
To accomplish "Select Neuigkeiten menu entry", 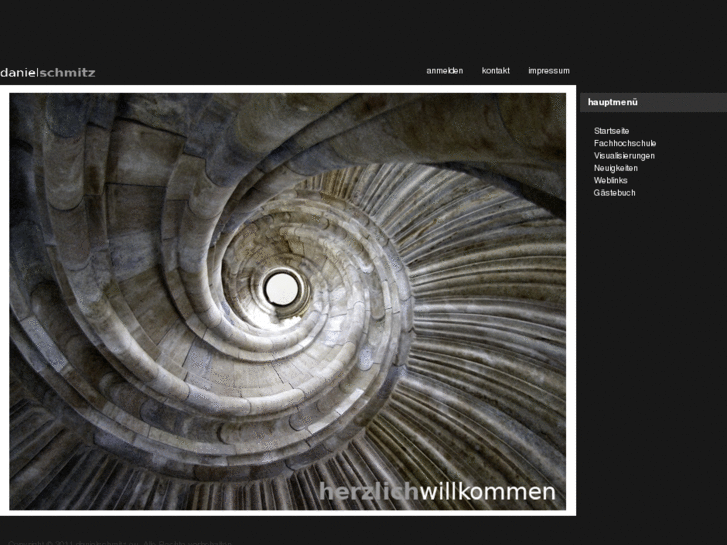I will 616,168.
